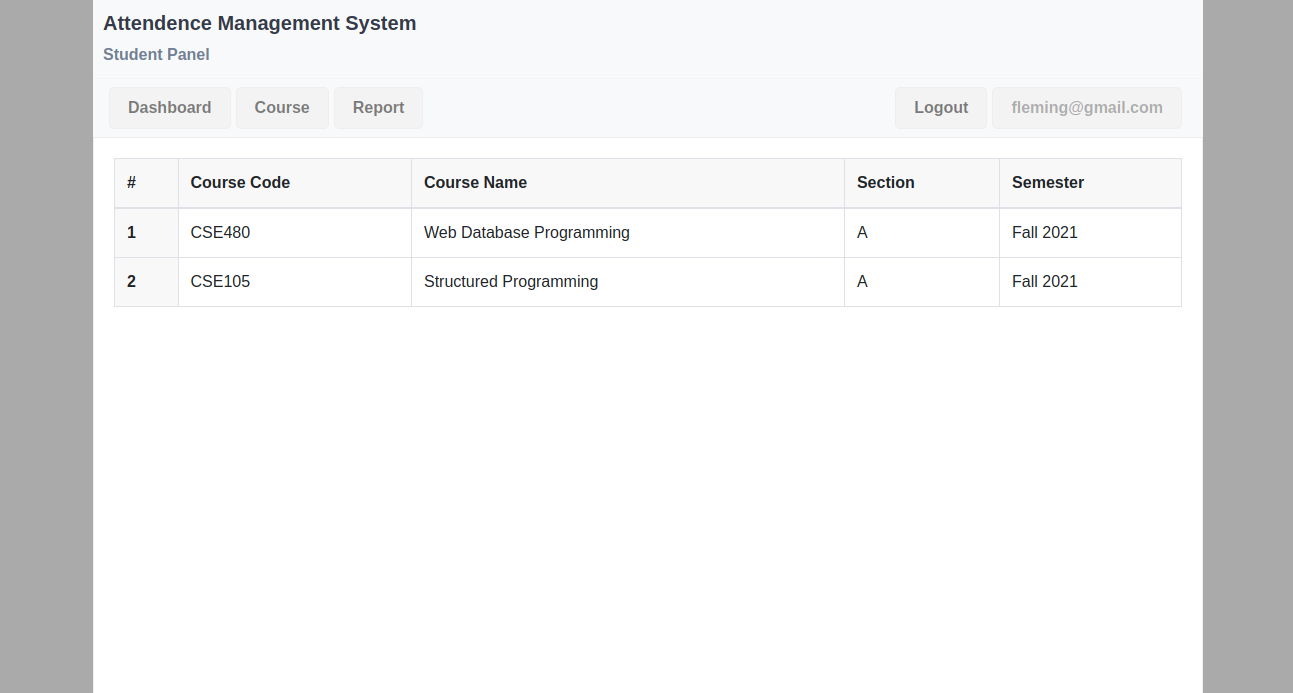Select the Section column header

point(885,183)
